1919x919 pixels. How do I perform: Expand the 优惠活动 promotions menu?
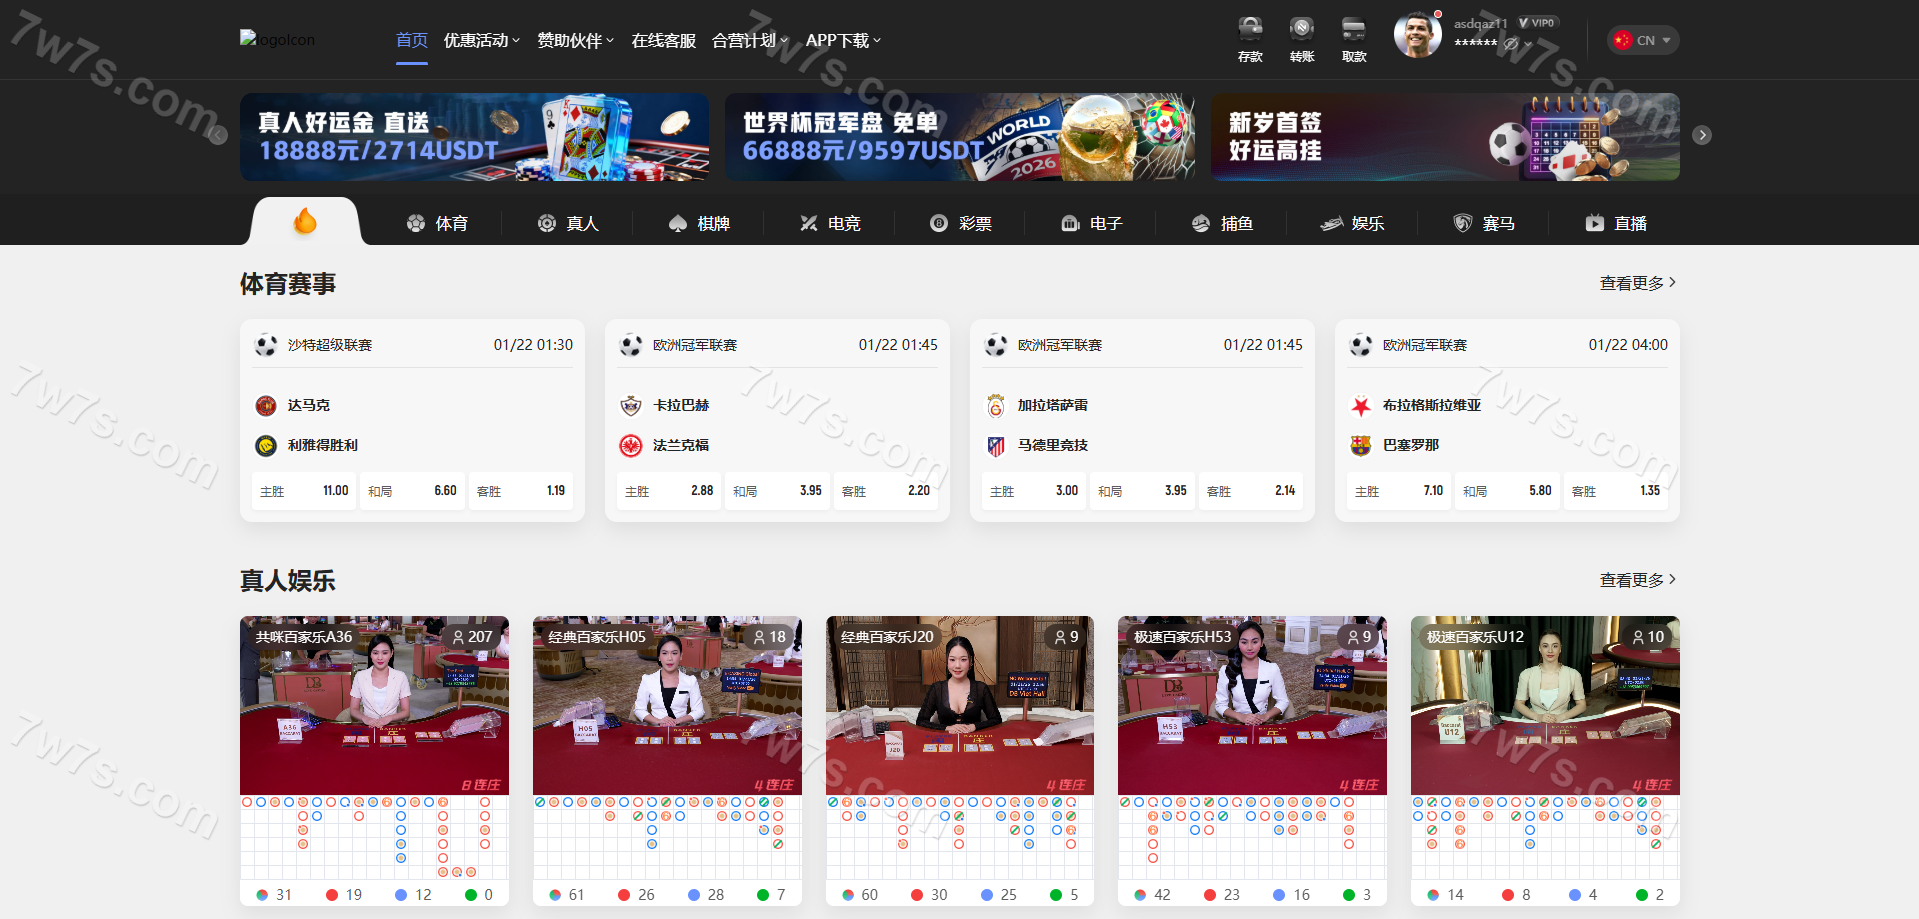point(481,40)
